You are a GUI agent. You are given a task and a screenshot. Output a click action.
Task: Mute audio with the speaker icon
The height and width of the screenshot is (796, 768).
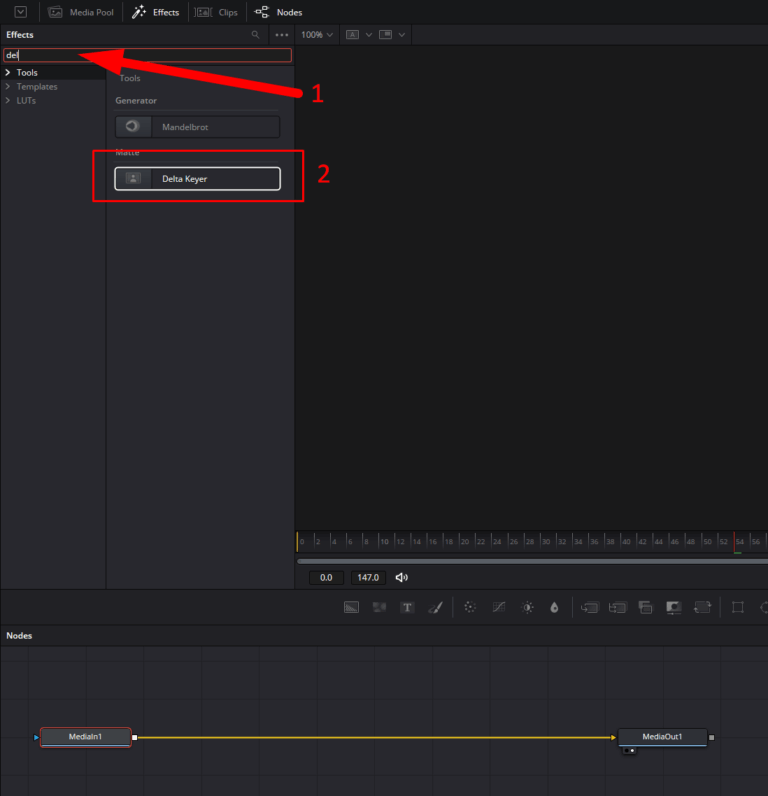tap(402, 577)
